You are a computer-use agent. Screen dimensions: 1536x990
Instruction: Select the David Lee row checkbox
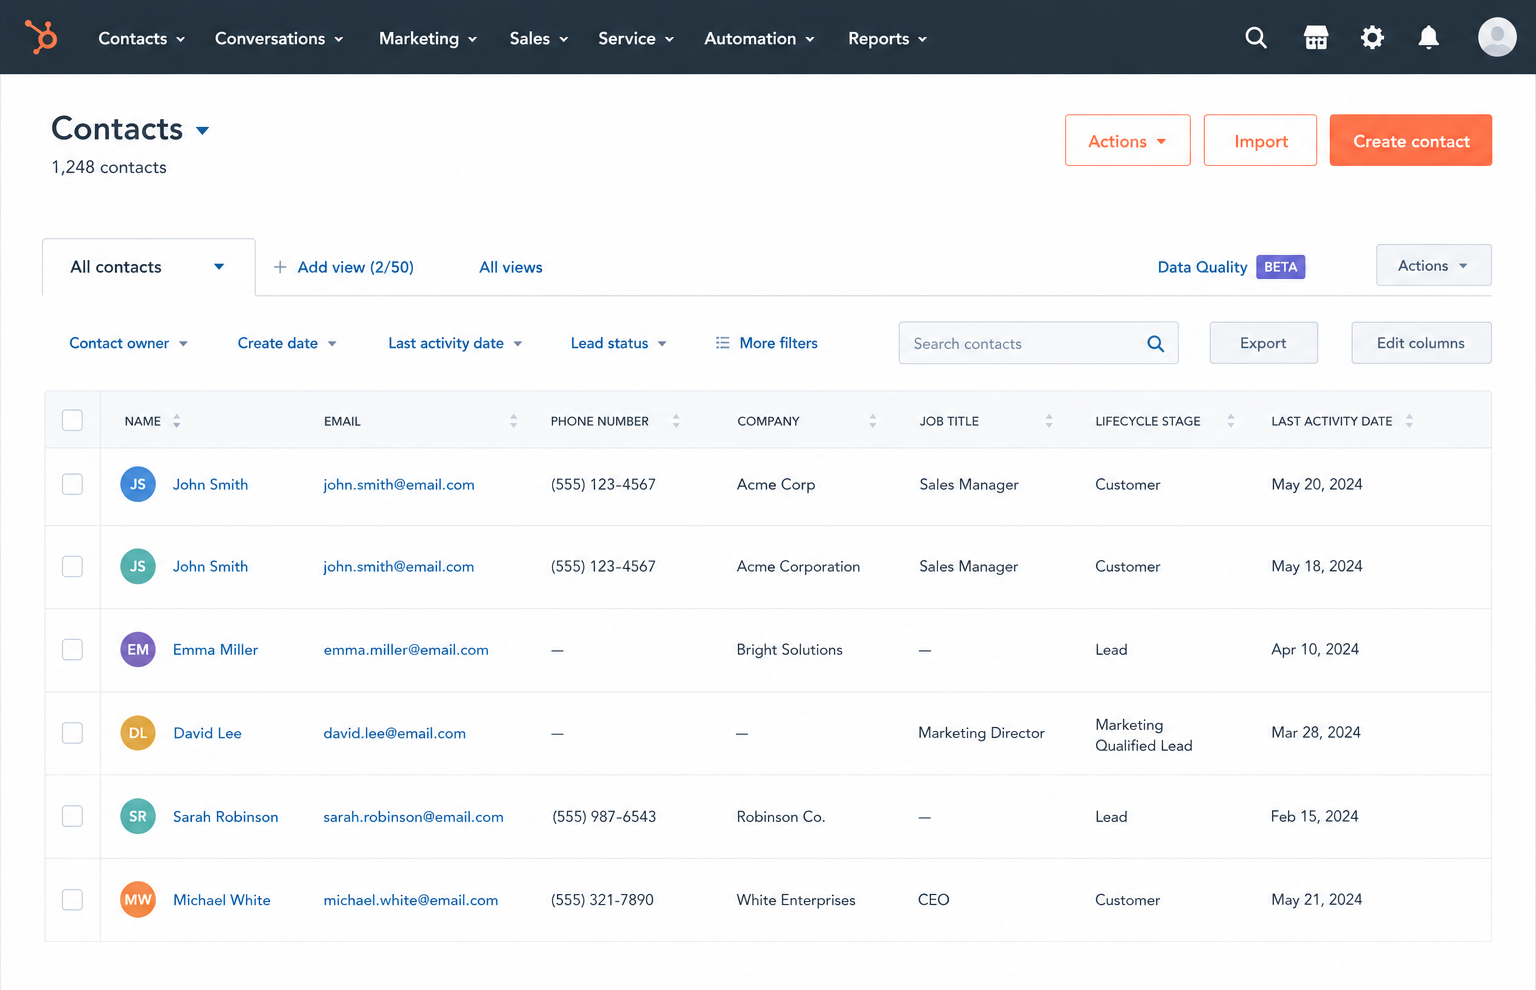point(72,733)
